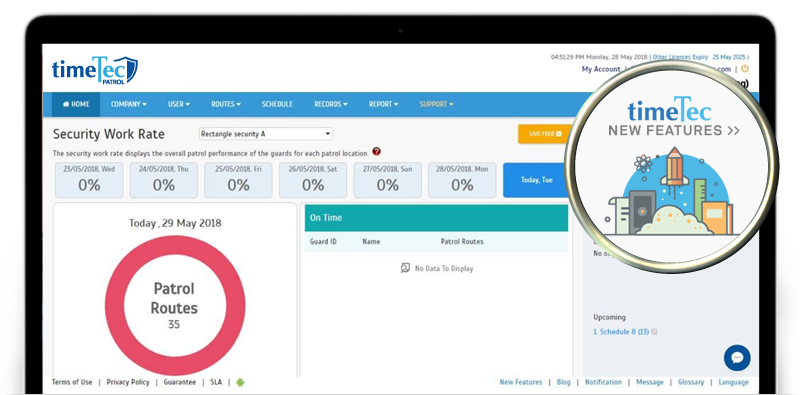The image size is (800, 395).
Task: Click the orange power logout icon
Action: point(745,68)
